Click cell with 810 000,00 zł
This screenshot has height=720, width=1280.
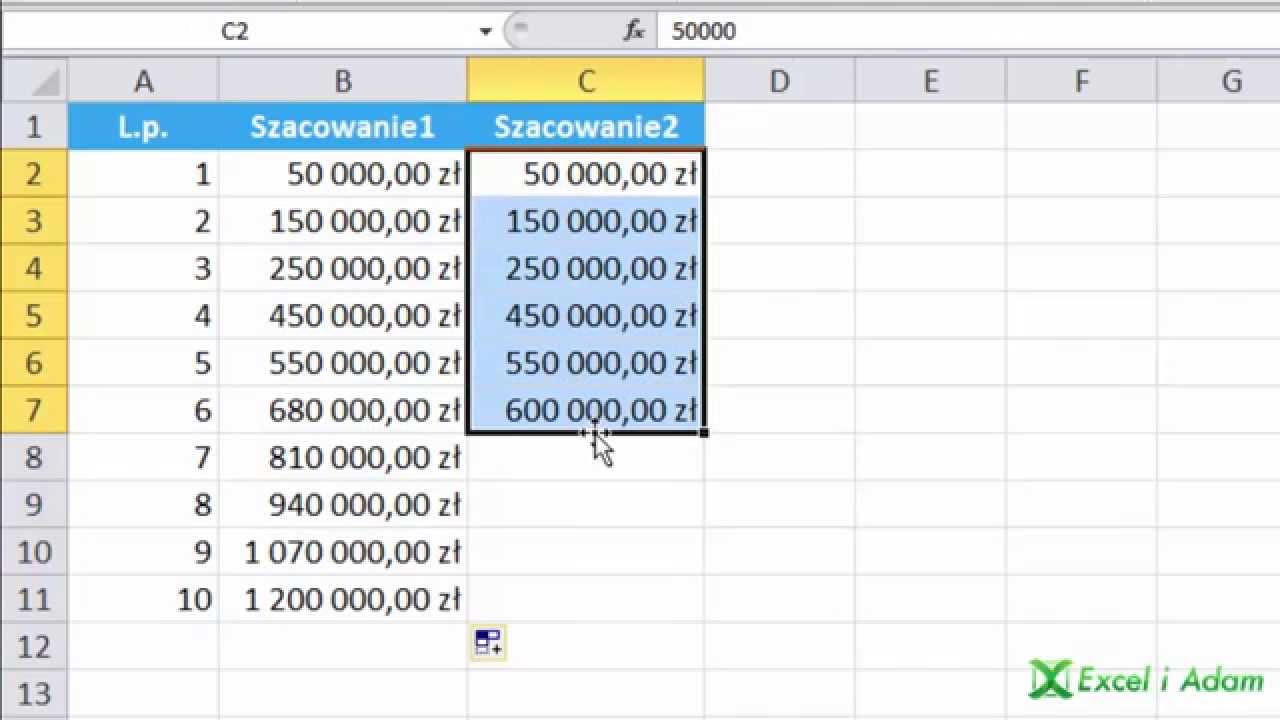(x=343, y=457)
